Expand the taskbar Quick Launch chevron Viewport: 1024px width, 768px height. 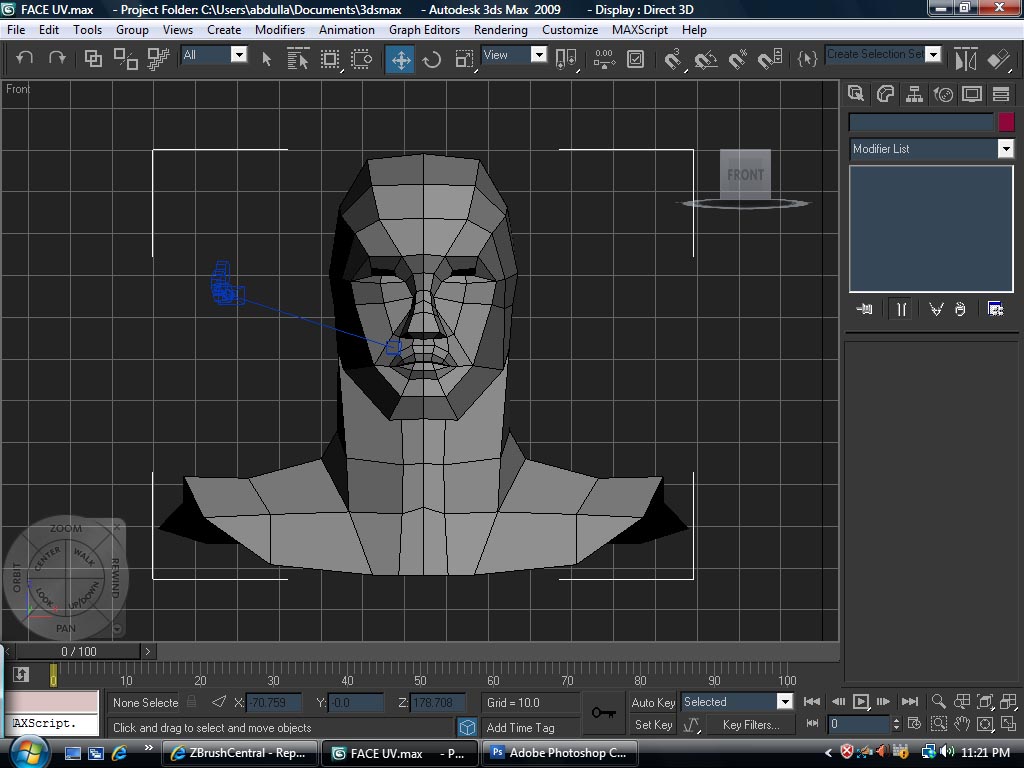[x=149, y=748]
